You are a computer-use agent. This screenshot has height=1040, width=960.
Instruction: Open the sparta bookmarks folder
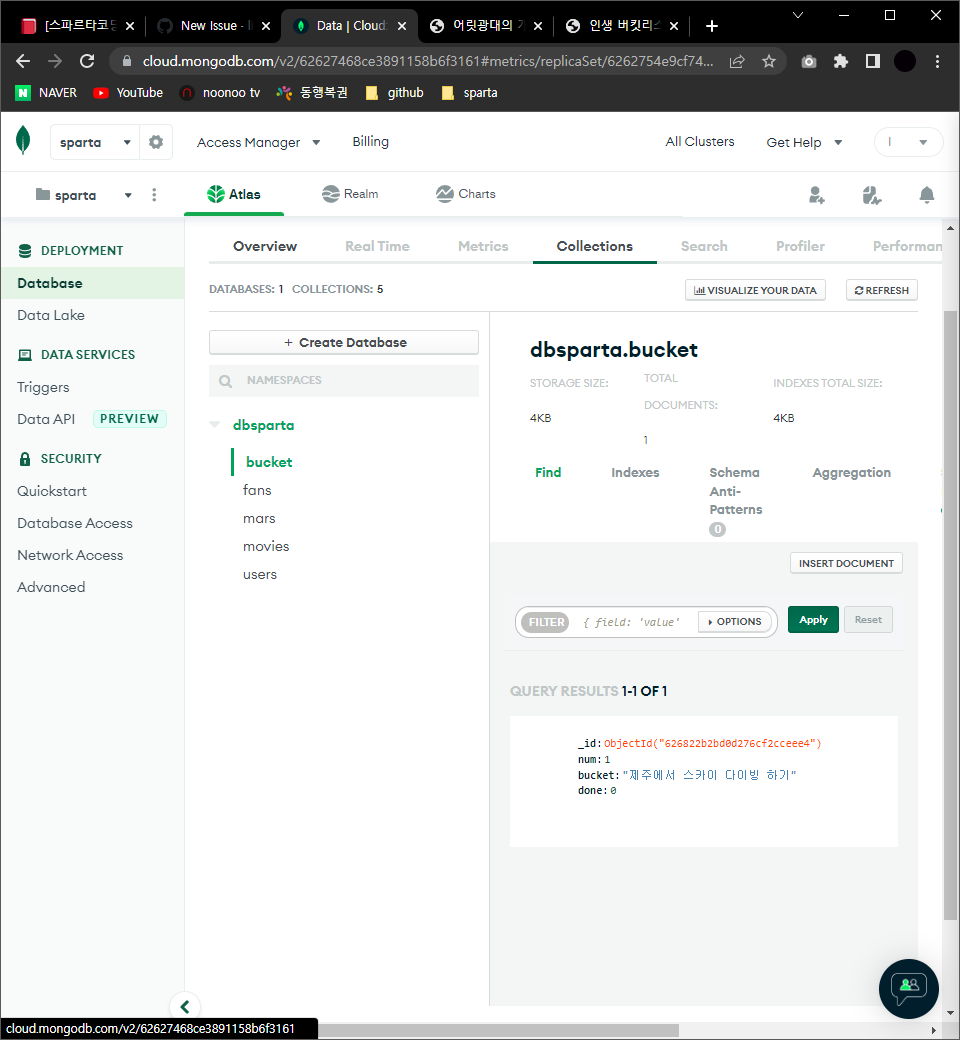tap(470, 93)
